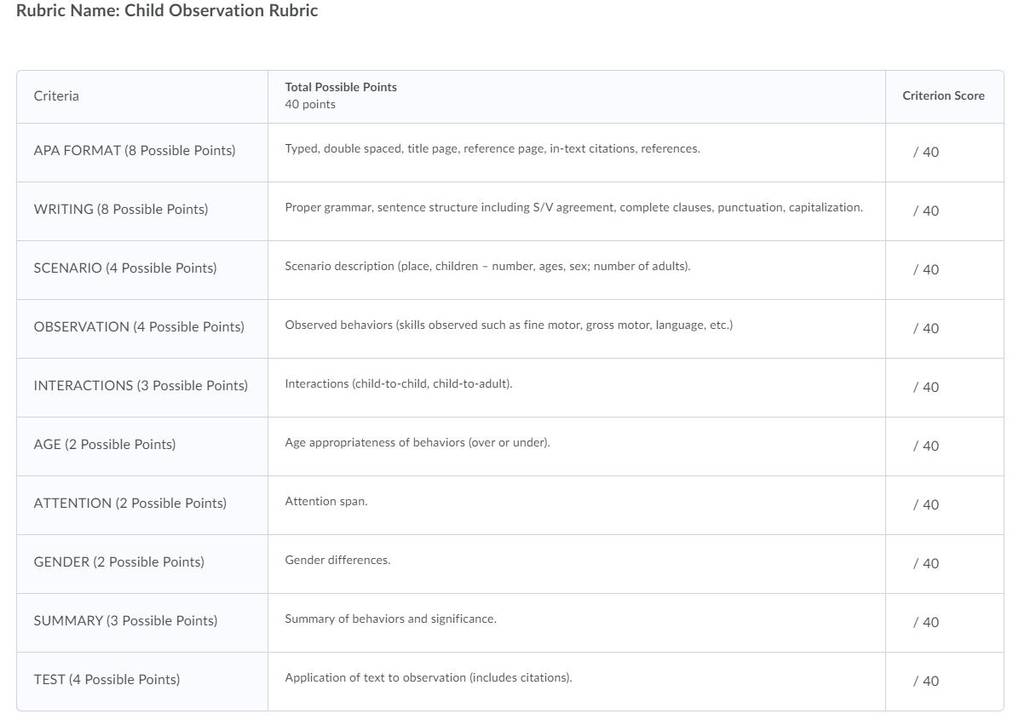Click the TEST (4 Possible Points) label
Screen dimensions: 1024x724
point(106,679)
